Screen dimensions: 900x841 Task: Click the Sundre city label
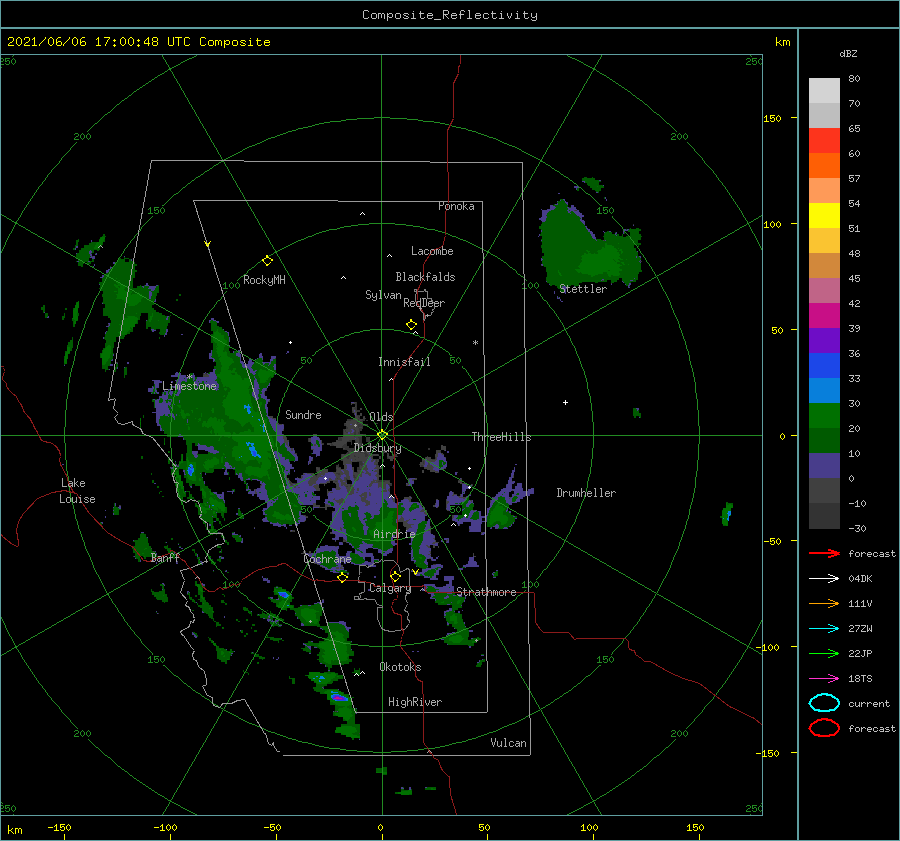tap(303, 414)
